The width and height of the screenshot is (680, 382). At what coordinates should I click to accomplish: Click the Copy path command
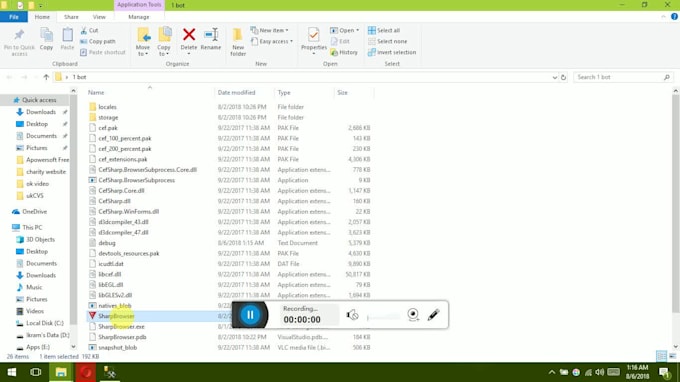[98, 41]
